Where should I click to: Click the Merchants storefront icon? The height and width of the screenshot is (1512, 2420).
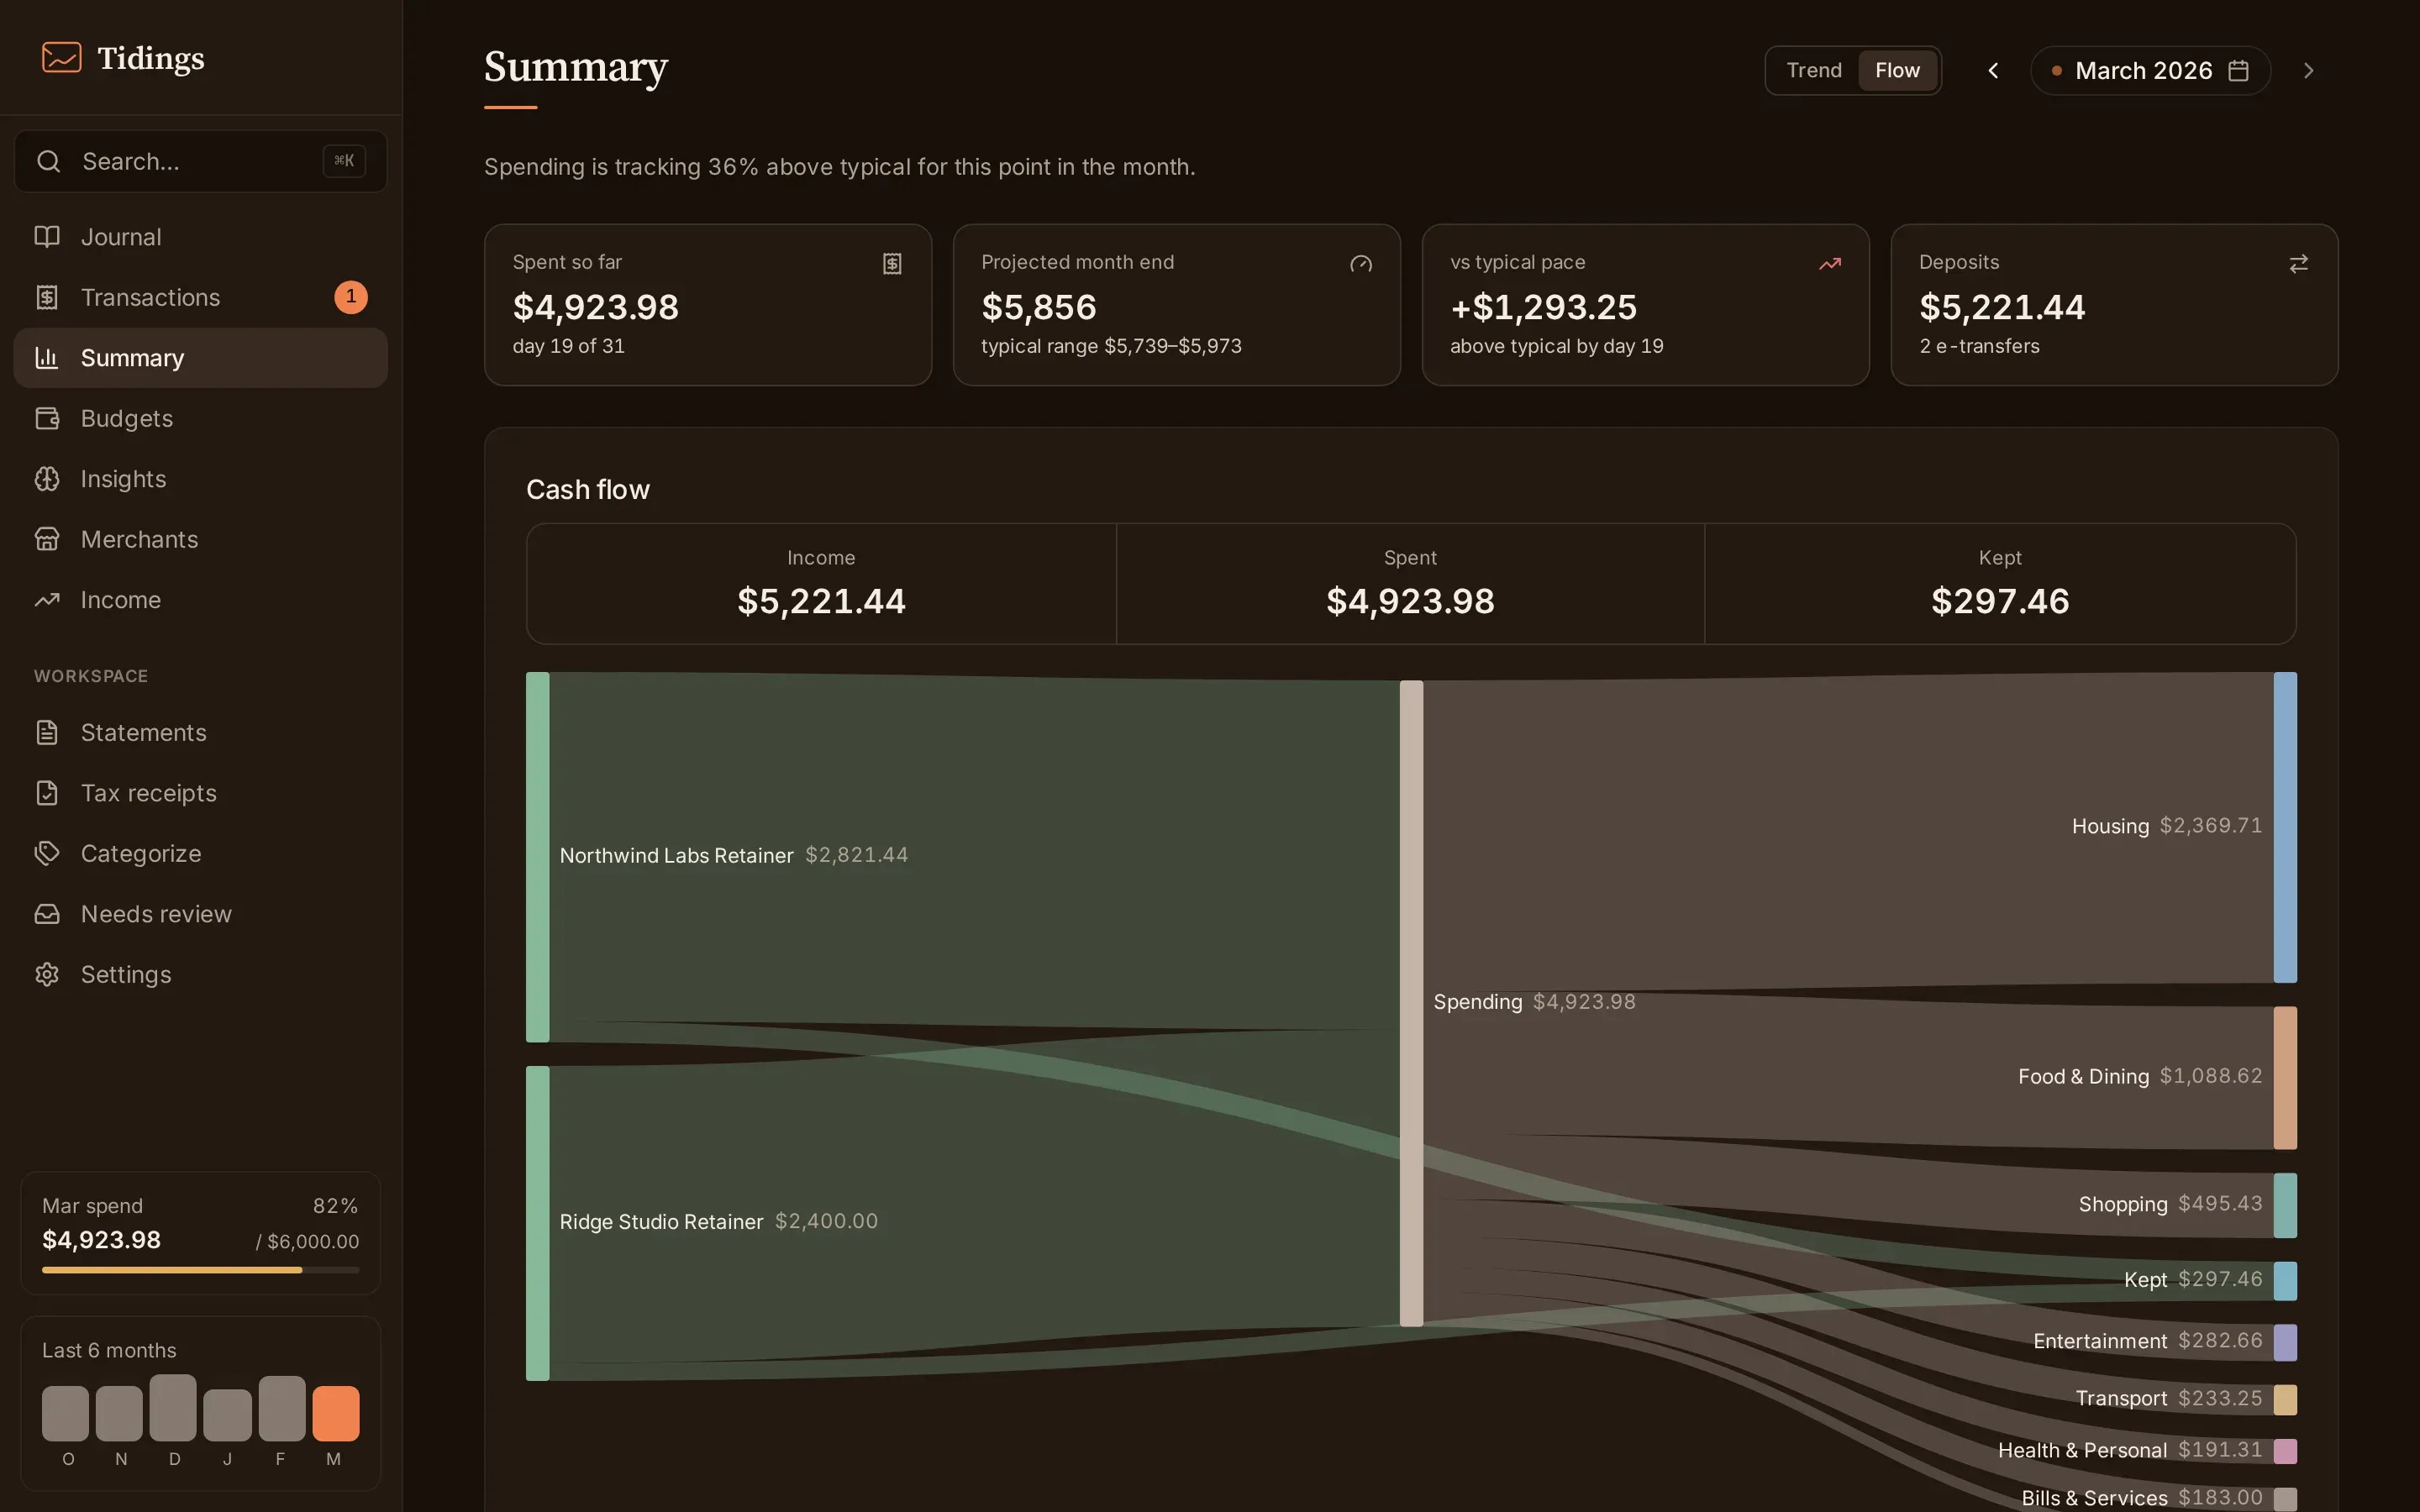point(47,539)
